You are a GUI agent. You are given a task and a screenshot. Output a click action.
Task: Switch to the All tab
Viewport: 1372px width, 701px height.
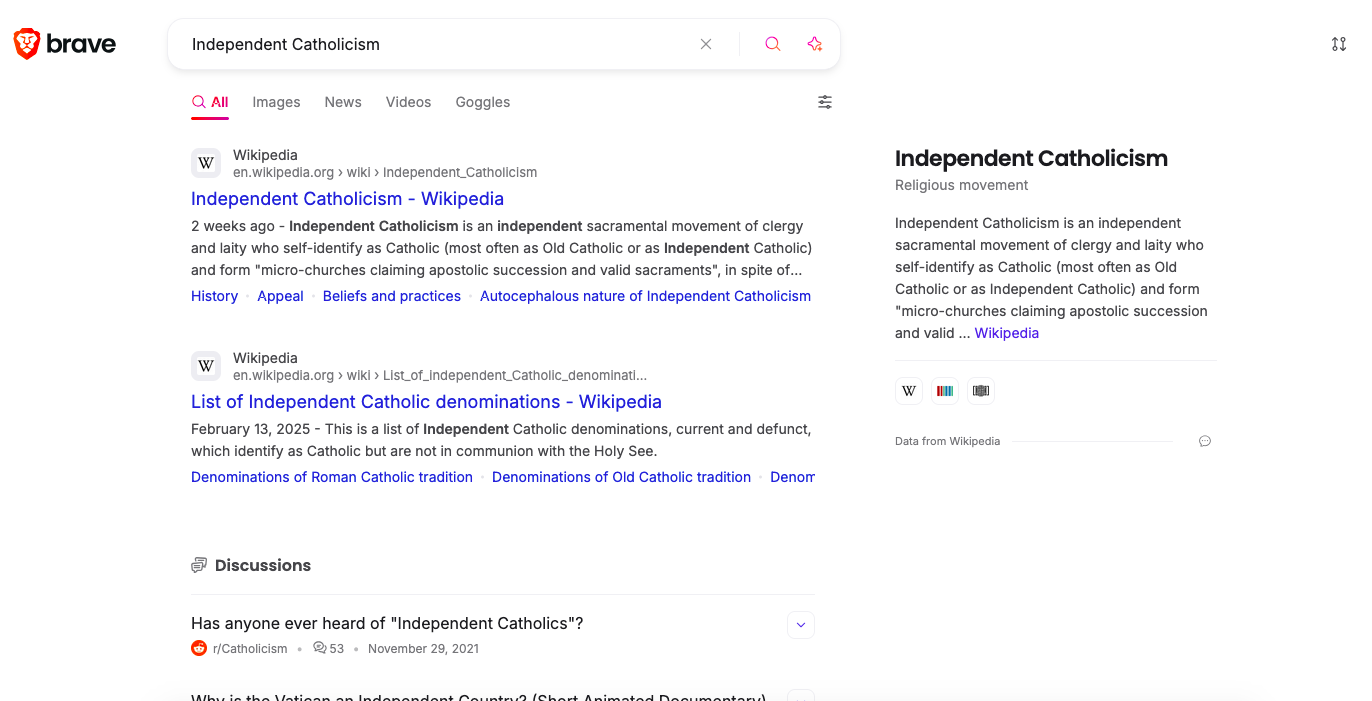coord(210,102)
